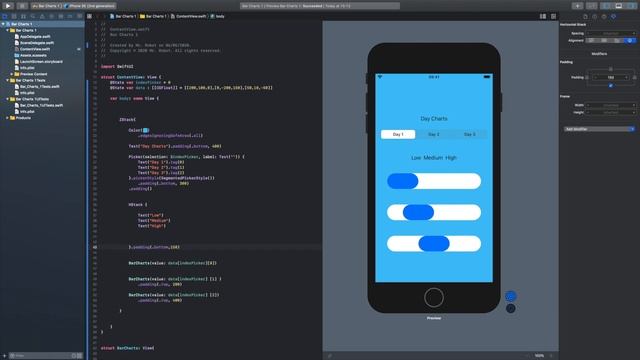The width and height of the screenshot is (640, 360).
Task: Open the related items menu in editor
Action: (89, 16)
